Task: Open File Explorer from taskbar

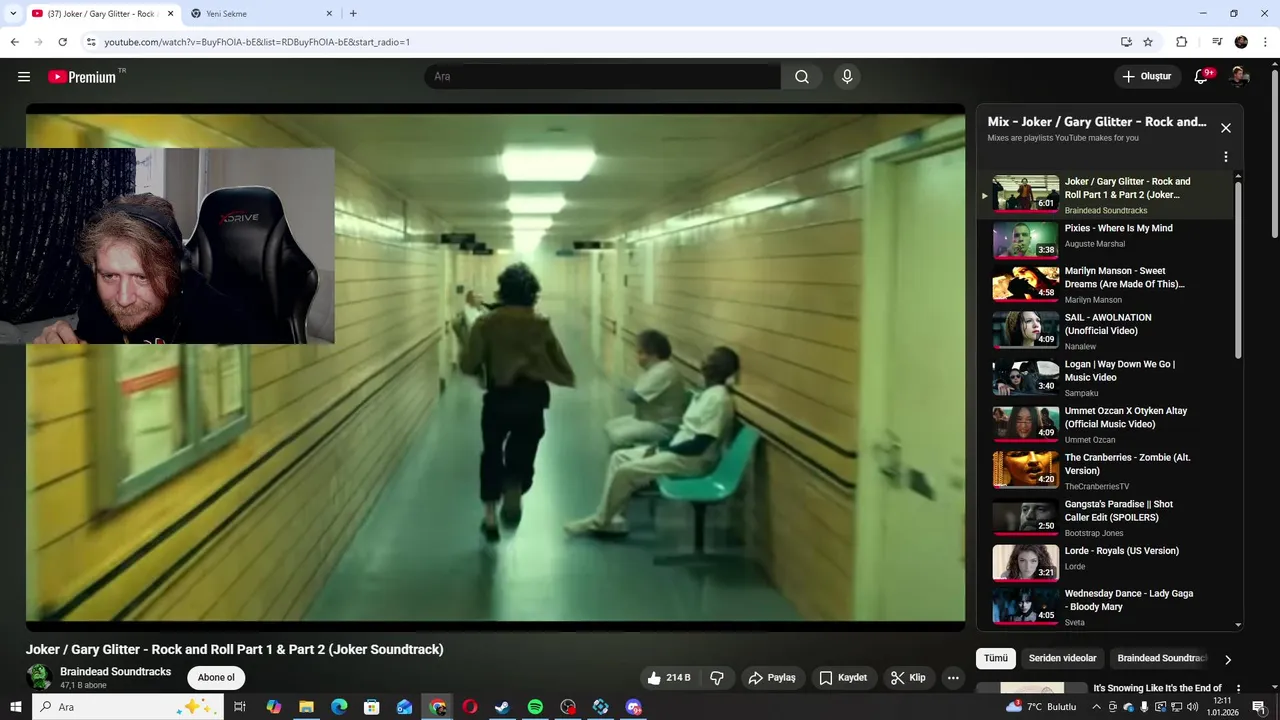Action: point(307,707)
